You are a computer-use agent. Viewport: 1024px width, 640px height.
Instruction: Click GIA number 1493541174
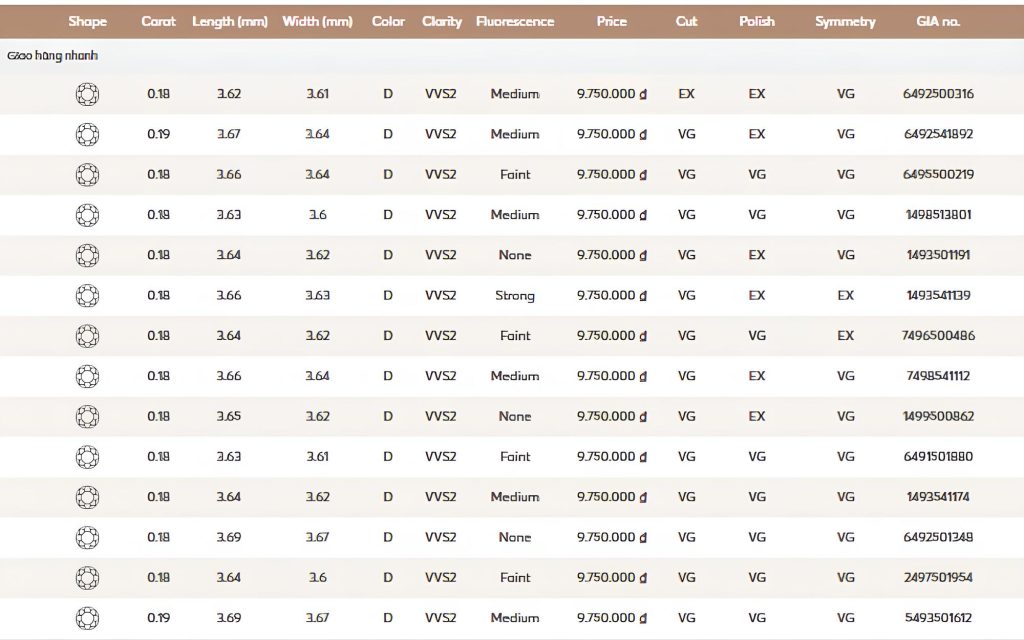coord(938,498)
